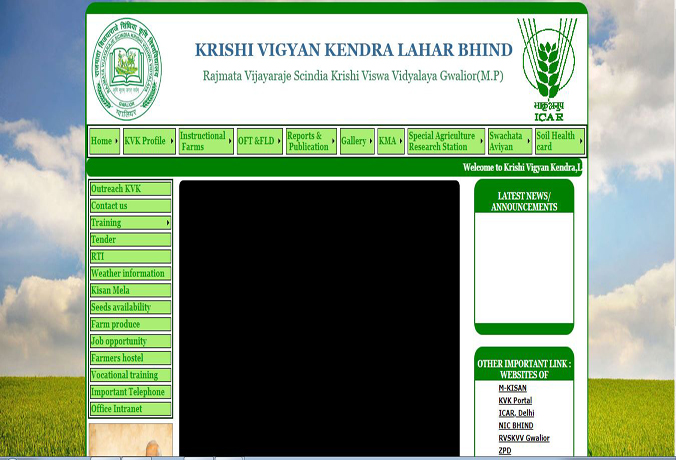Click the ICAR wheat emblem logo
Image resolution: width=676 pixels, height=460 pixels.
coord(548,69)
